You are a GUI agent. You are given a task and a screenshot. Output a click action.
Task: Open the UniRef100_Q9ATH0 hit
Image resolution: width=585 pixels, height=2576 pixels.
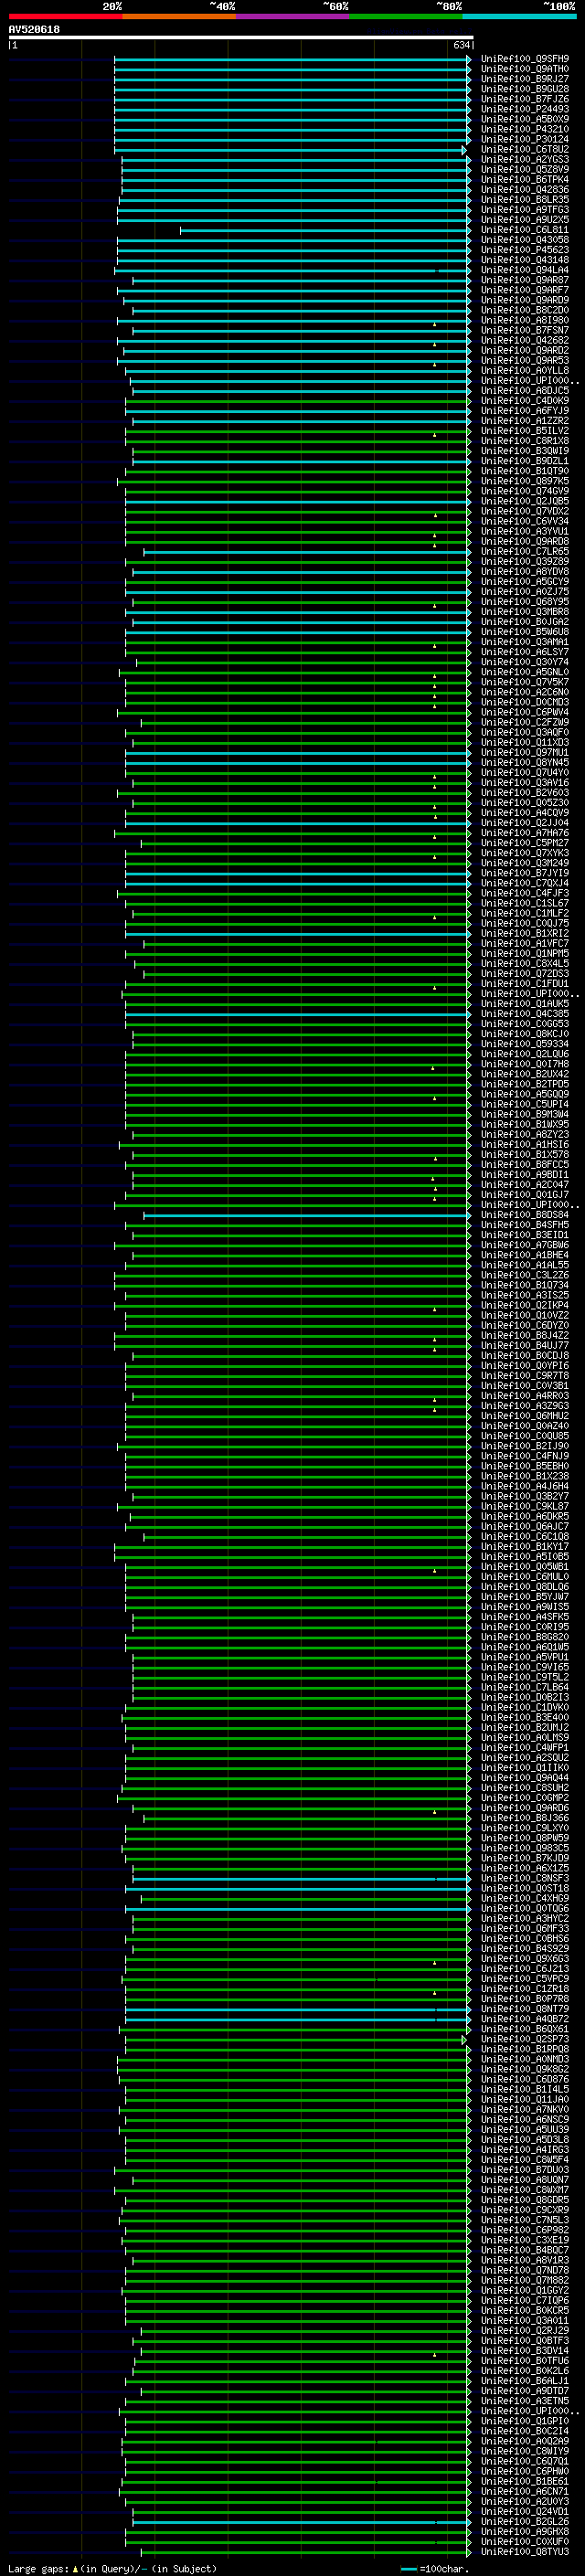coord(525,69)
